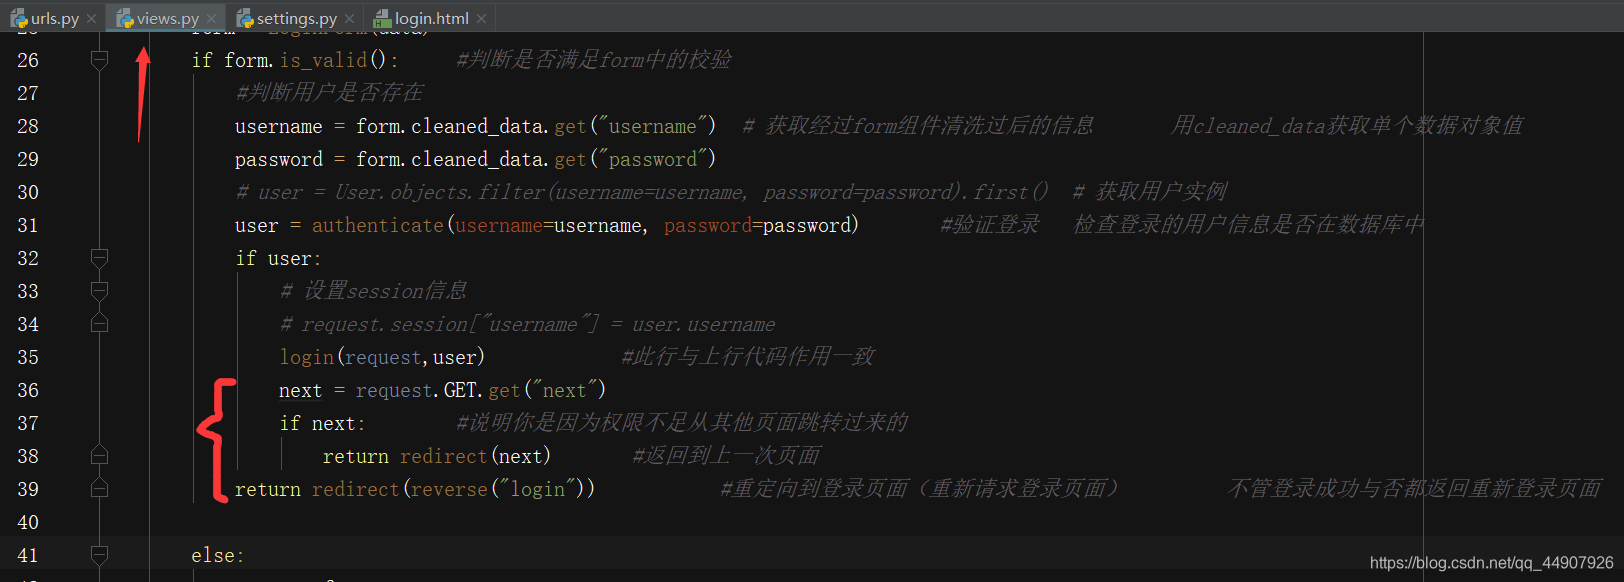Click the "username" string on line 28
This screenshot has height=582, width=1624.
pos(652,126)
